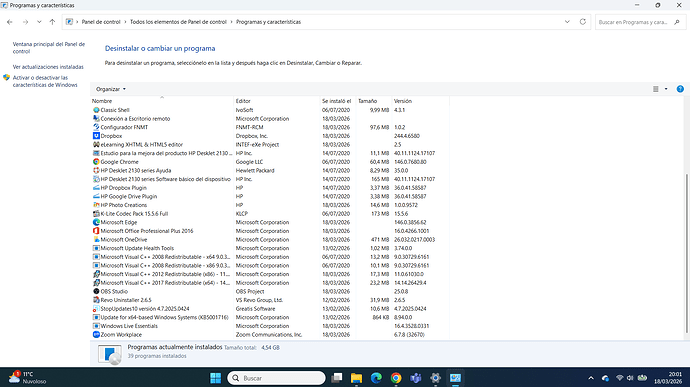Open the weather widget showing 11°C

[27, 378]
